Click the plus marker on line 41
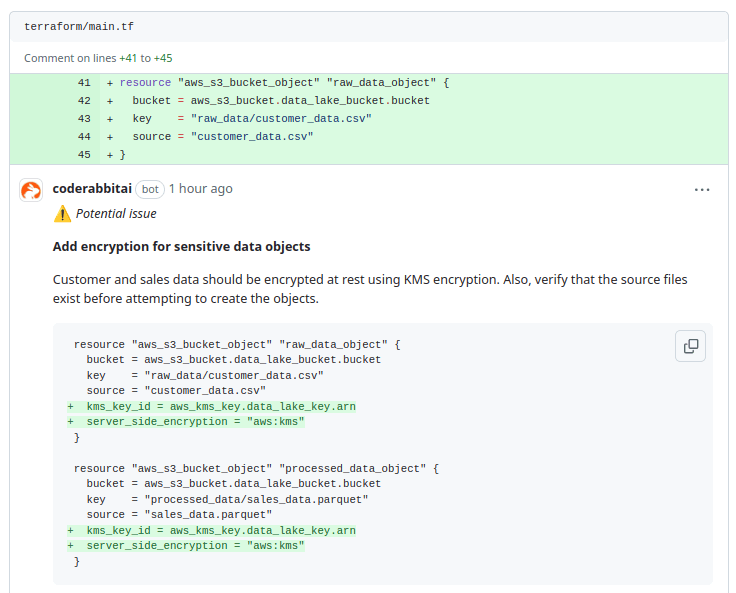736x593 pixels. pyautogui.click(x=110, y=82)
